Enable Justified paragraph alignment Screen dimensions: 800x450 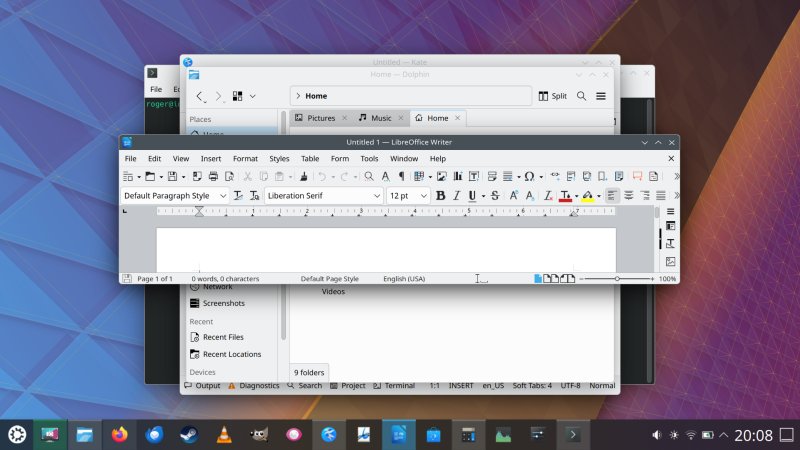click(x=661, y=196)
